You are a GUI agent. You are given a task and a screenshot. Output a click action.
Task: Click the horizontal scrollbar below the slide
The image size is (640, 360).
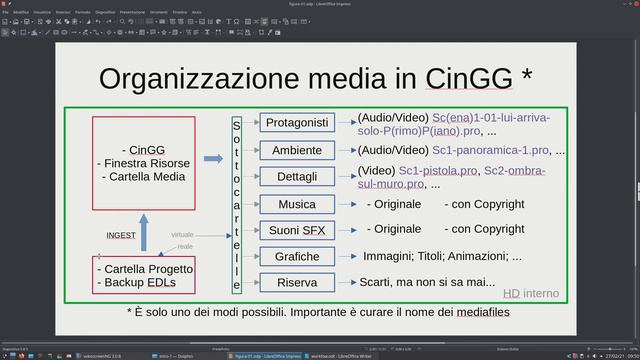pos(318,343)
